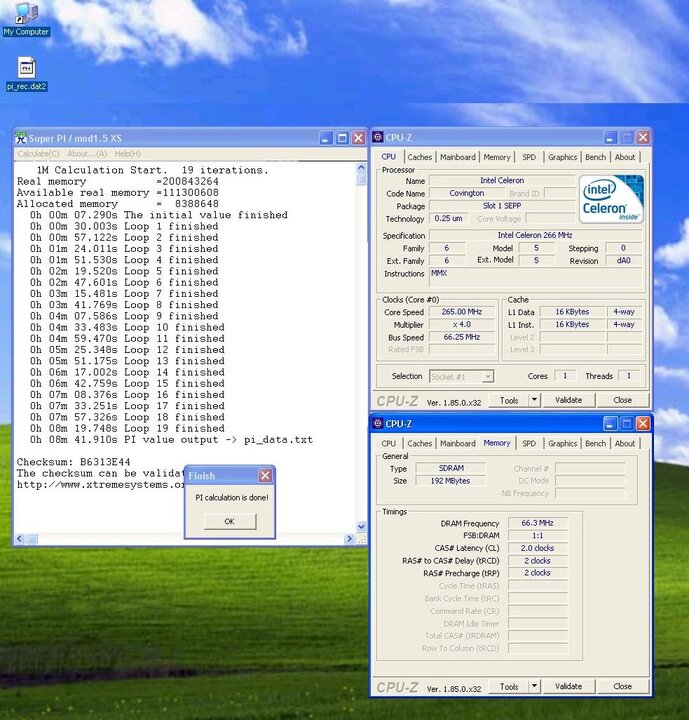Click Super PI horizontal scrollbar right arrow

(350, 539)
